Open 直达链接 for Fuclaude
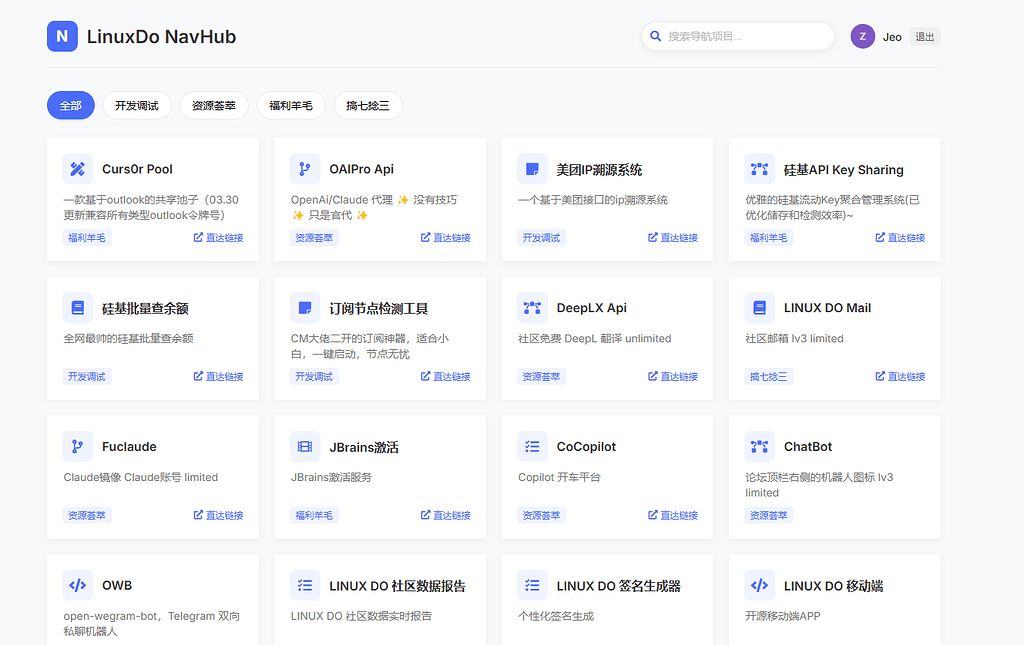Image resolution: width=1024 pixels, height=645 pixels. point(218,515)
